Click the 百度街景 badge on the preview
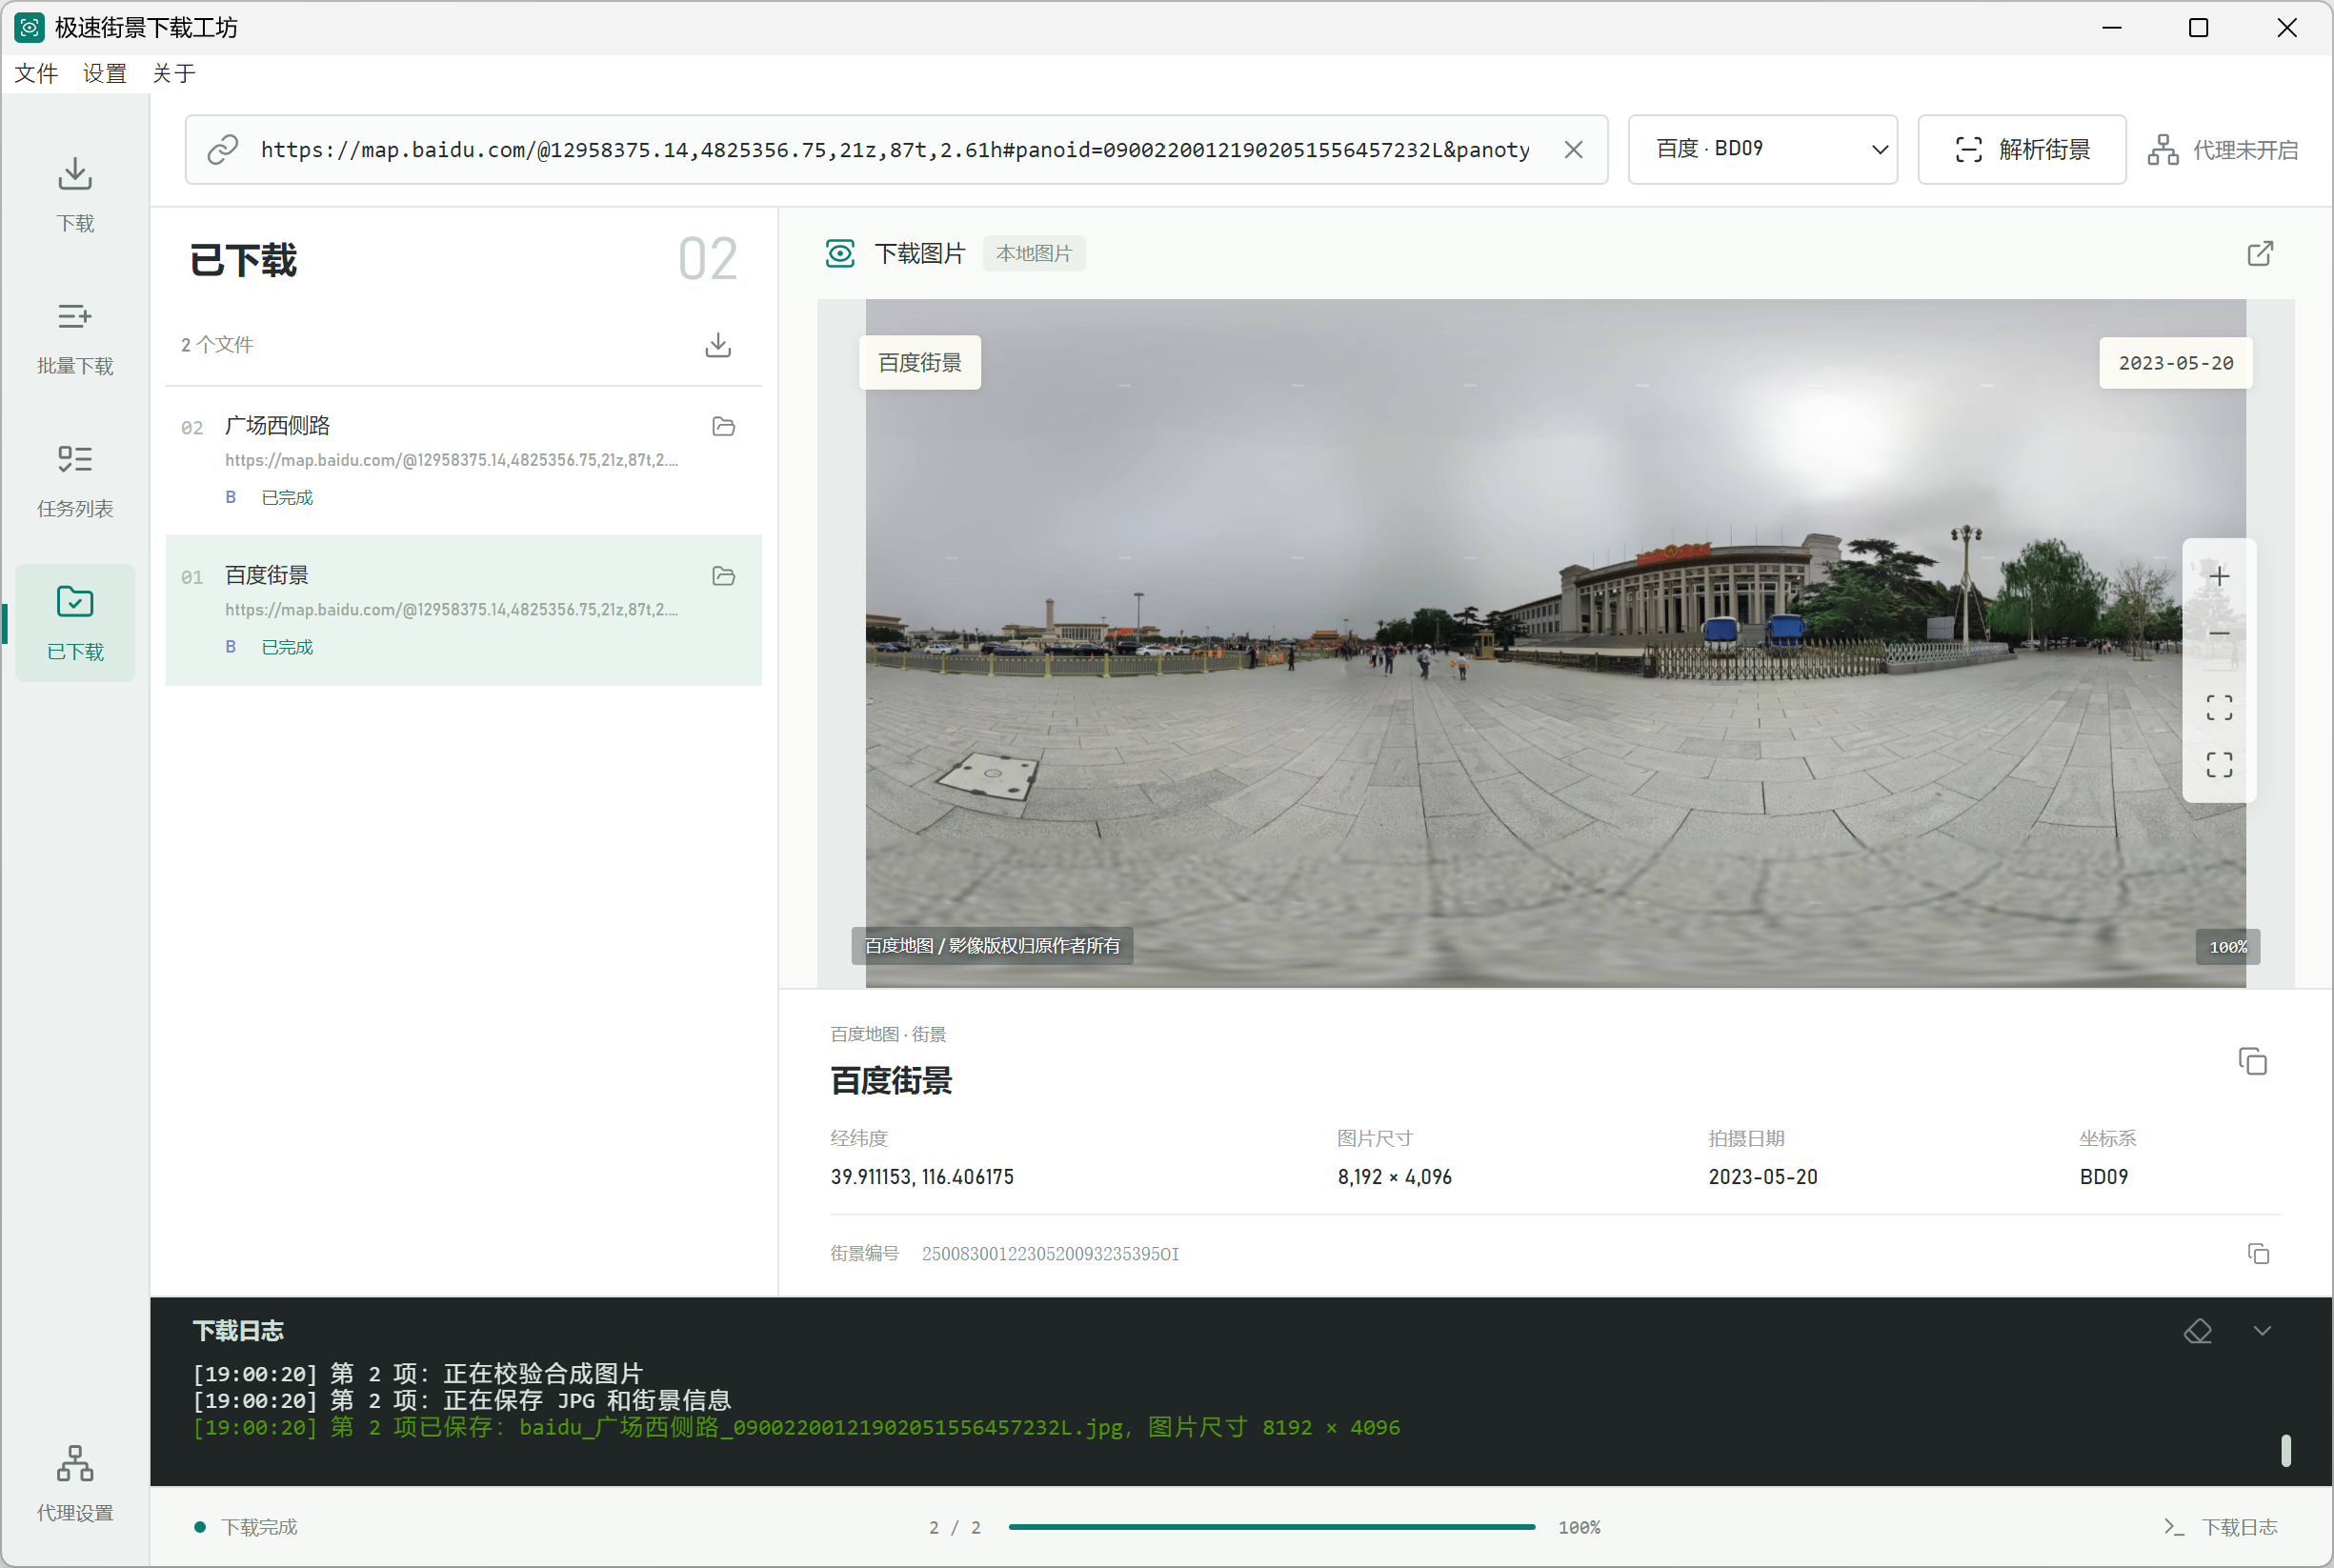This screenshot has width=2334, height=1568. pos(919,363)
